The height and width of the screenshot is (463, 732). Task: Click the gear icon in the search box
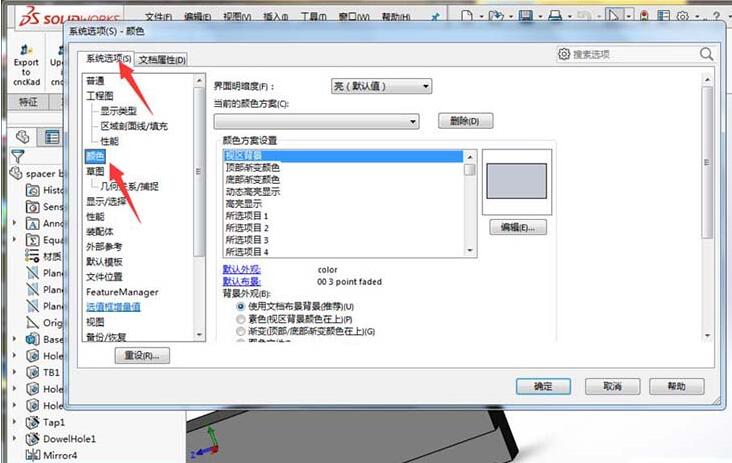[x=564, y=54]
